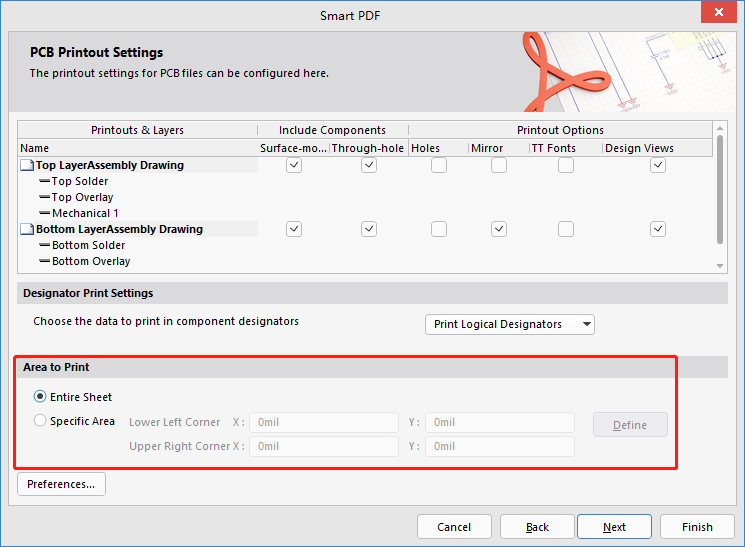Select the Top Solder layer row

[80, 182]
